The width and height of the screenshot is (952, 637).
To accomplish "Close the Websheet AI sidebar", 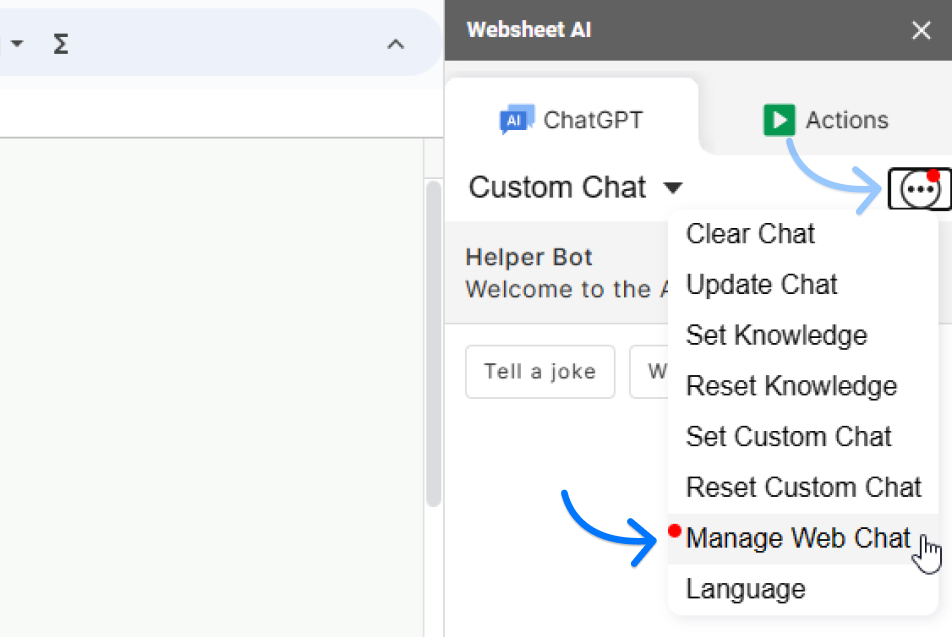I will (x=921, y=31).
